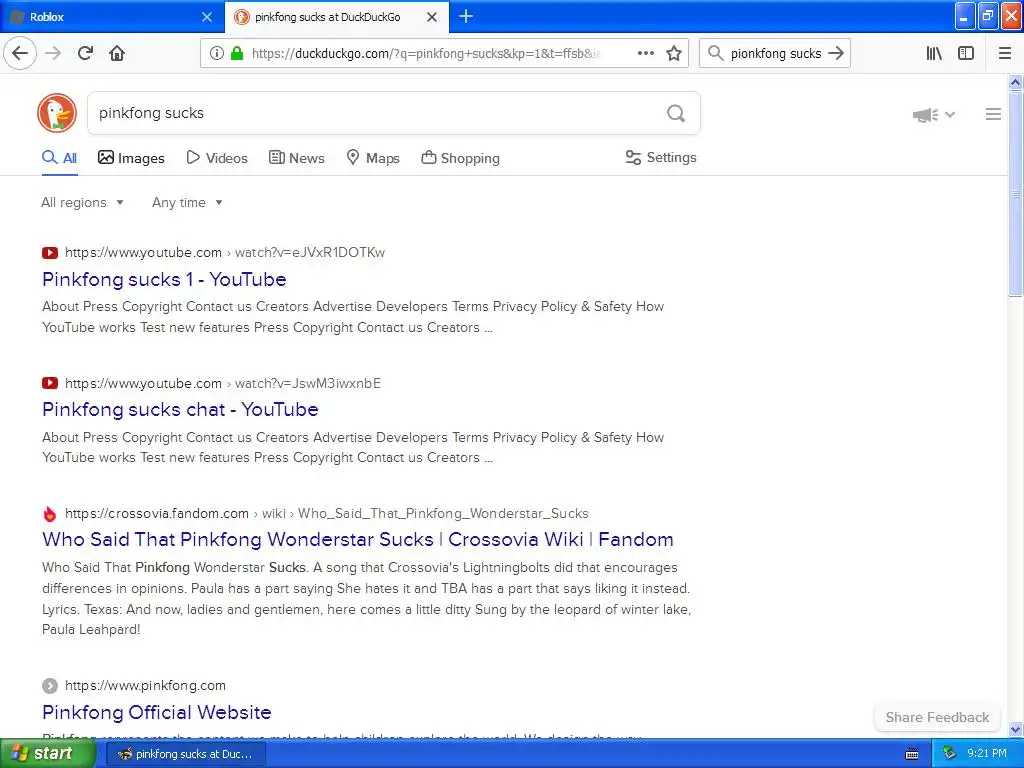Click YouTube favicon of first result

tap(50, 253)
